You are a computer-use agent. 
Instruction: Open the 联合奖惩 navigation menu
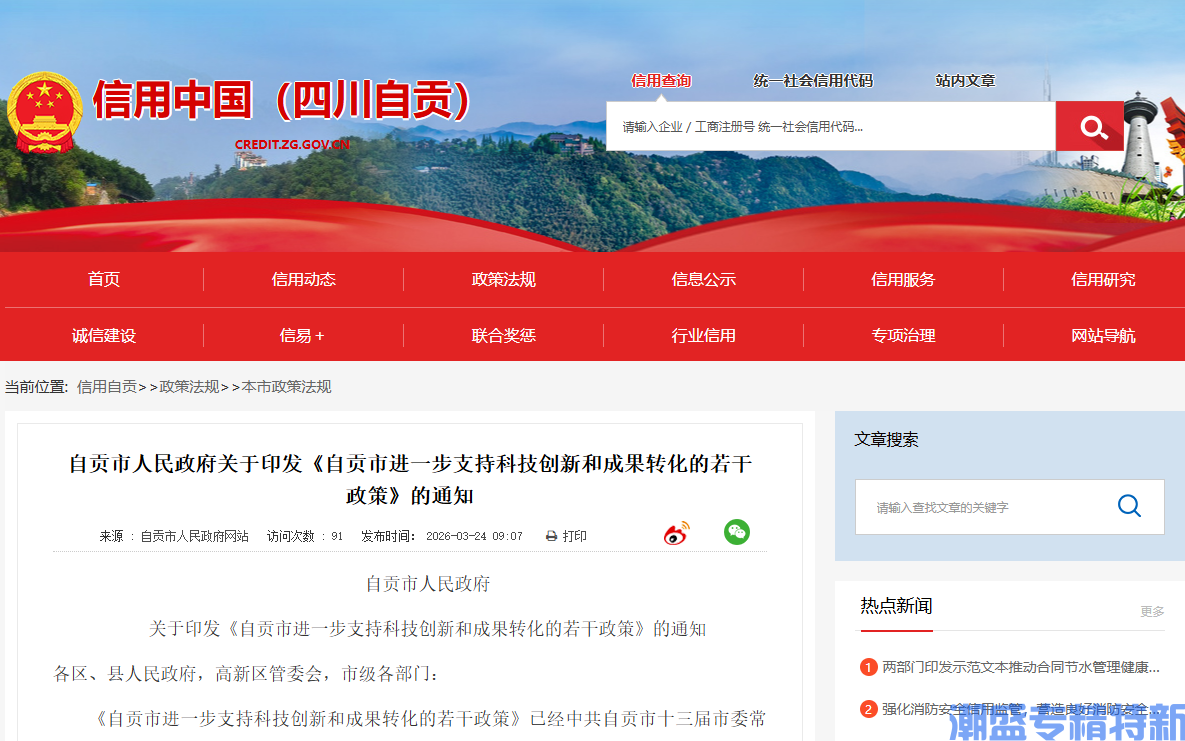coord(504,335)
